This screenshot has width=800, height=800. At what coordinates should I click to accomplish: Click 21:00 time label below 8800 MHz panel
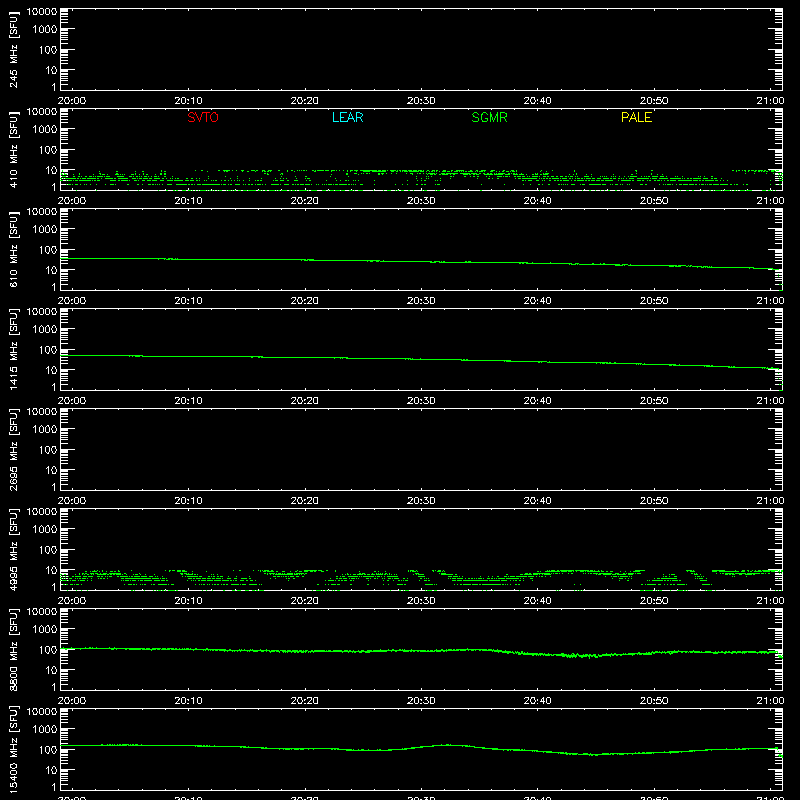click(770, 701)
